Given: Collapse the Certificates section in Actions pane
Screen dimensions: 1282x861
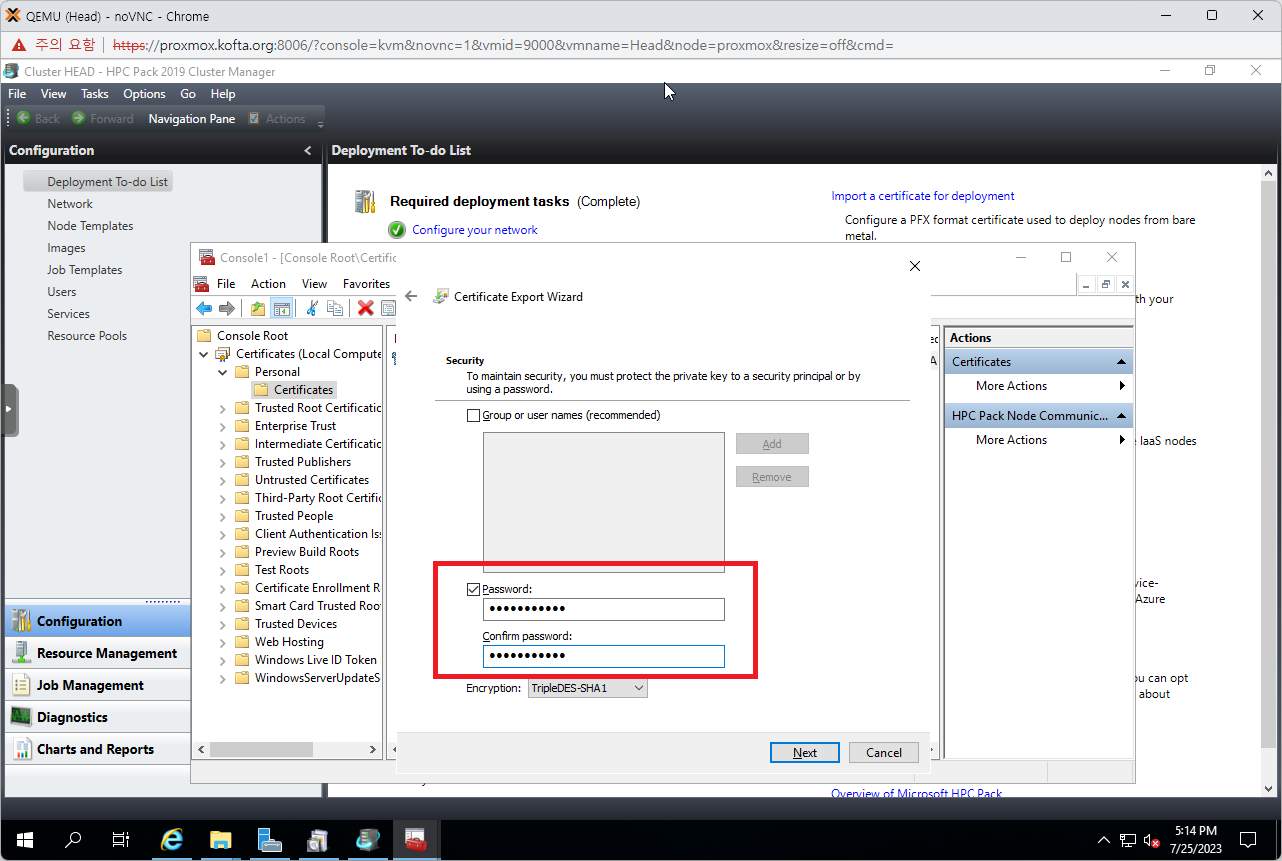Looking at the screenshot, I should (1122, 362).
